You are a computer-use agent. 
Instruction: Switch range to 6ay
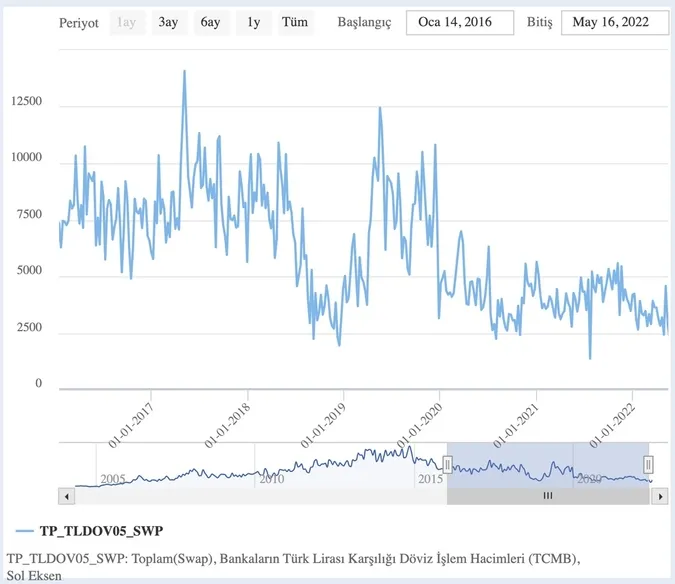tap(210, 23)
